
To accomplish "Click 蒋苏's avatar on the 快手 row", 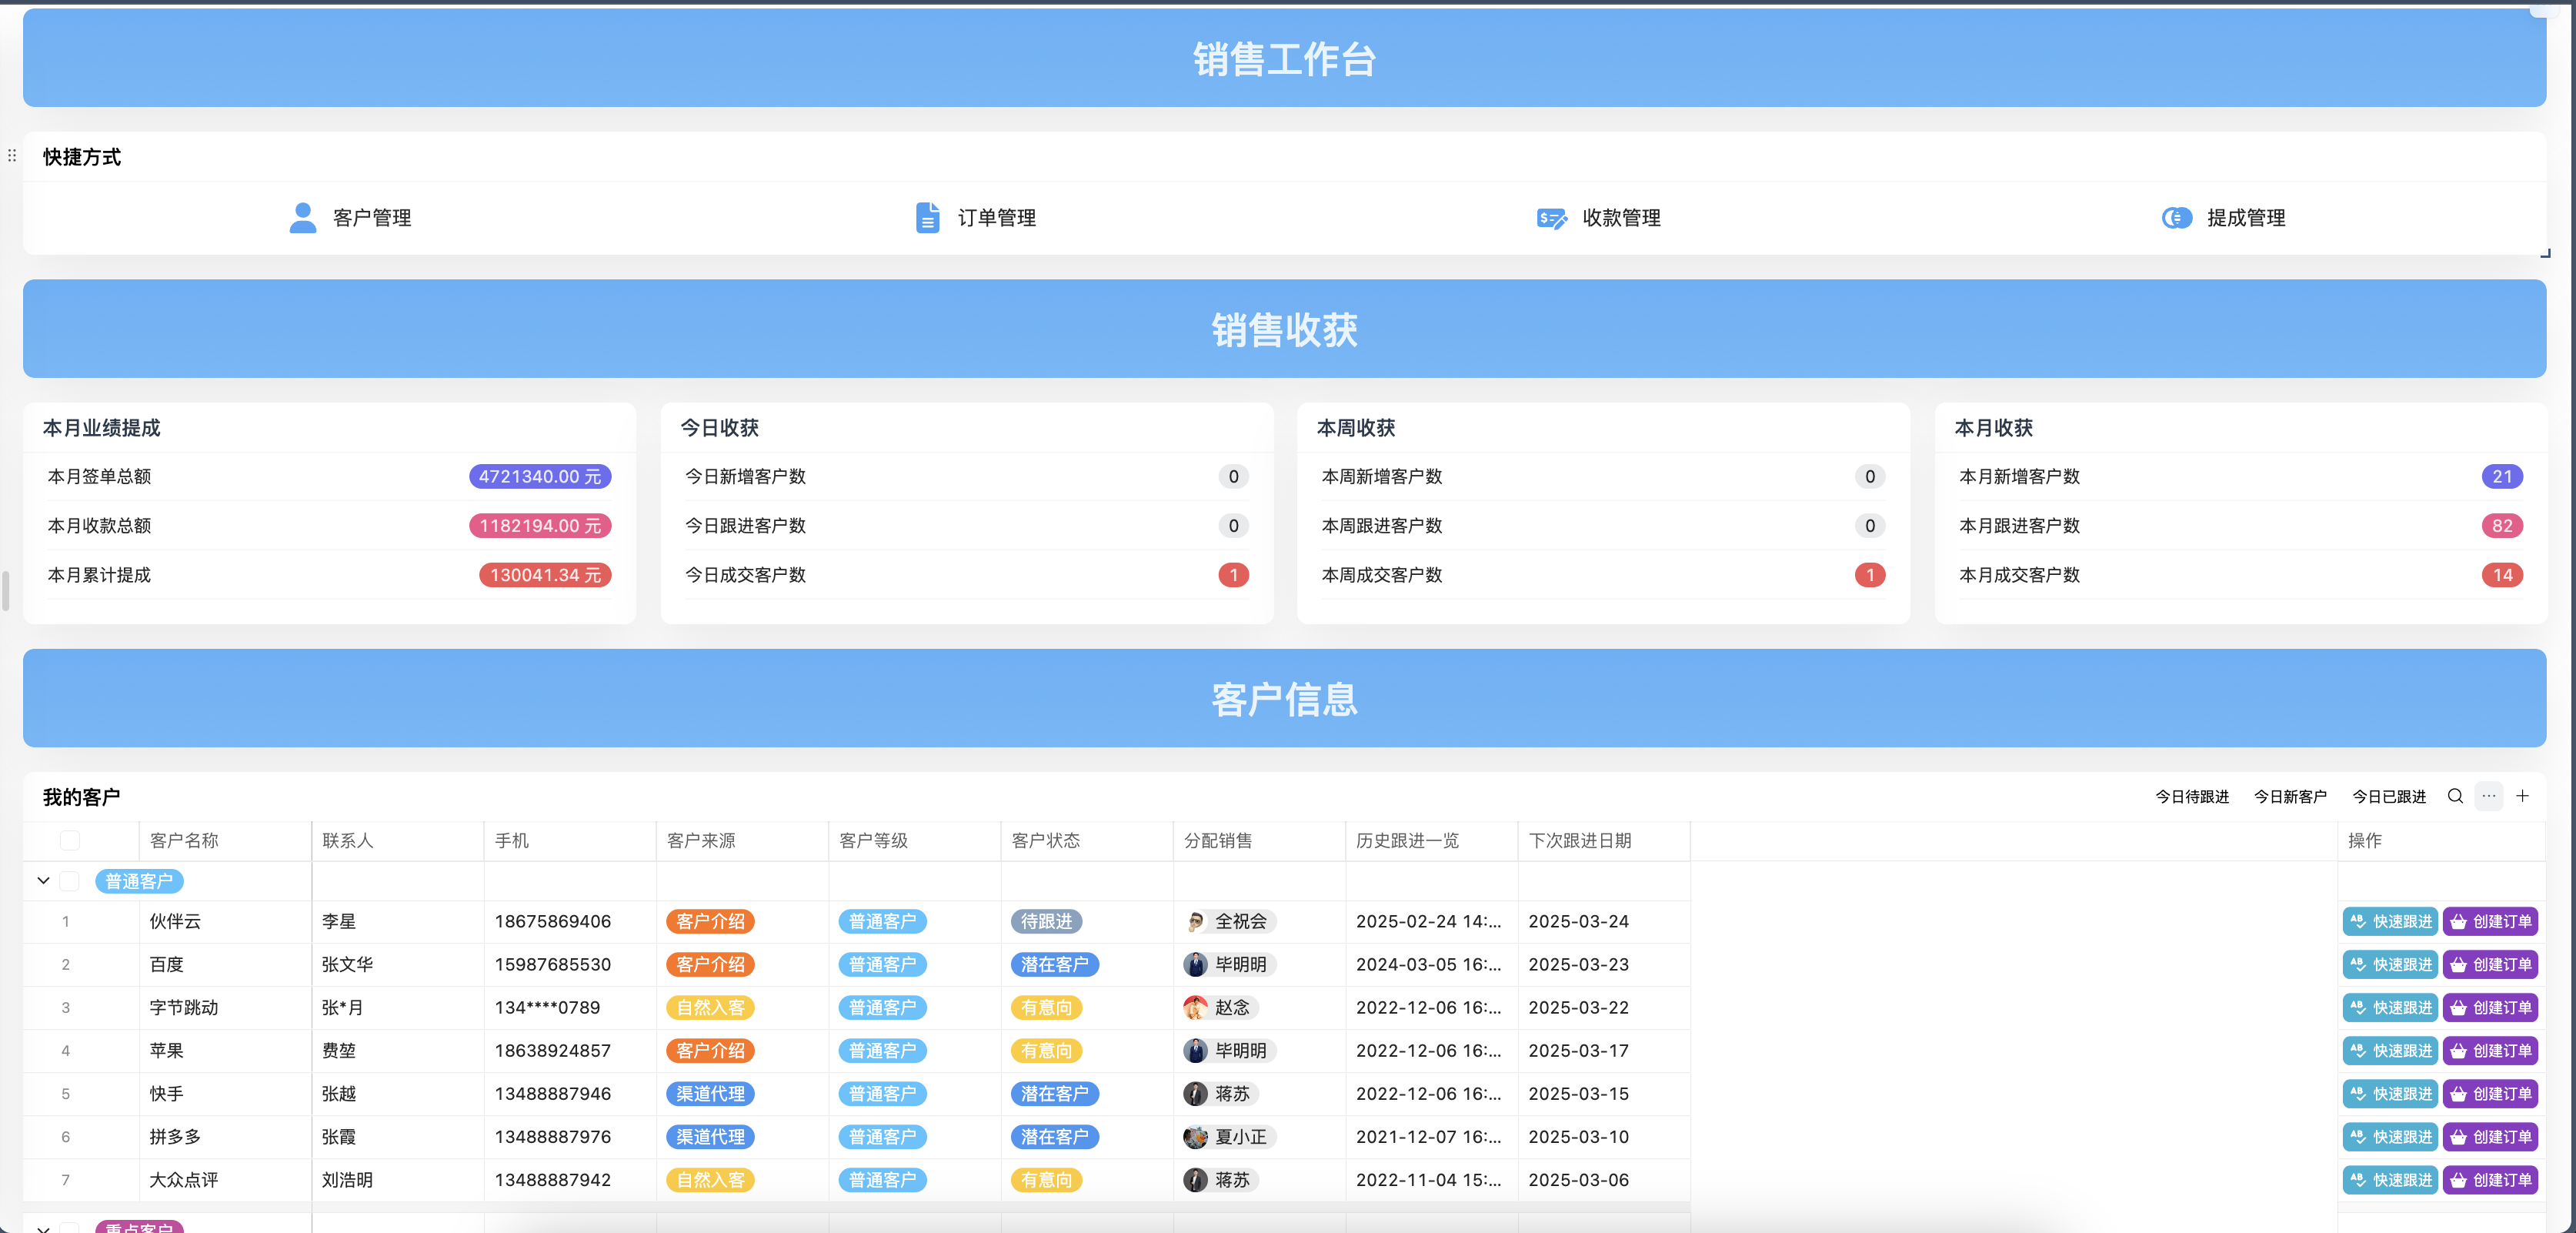I will (x=1196, y=1093).
